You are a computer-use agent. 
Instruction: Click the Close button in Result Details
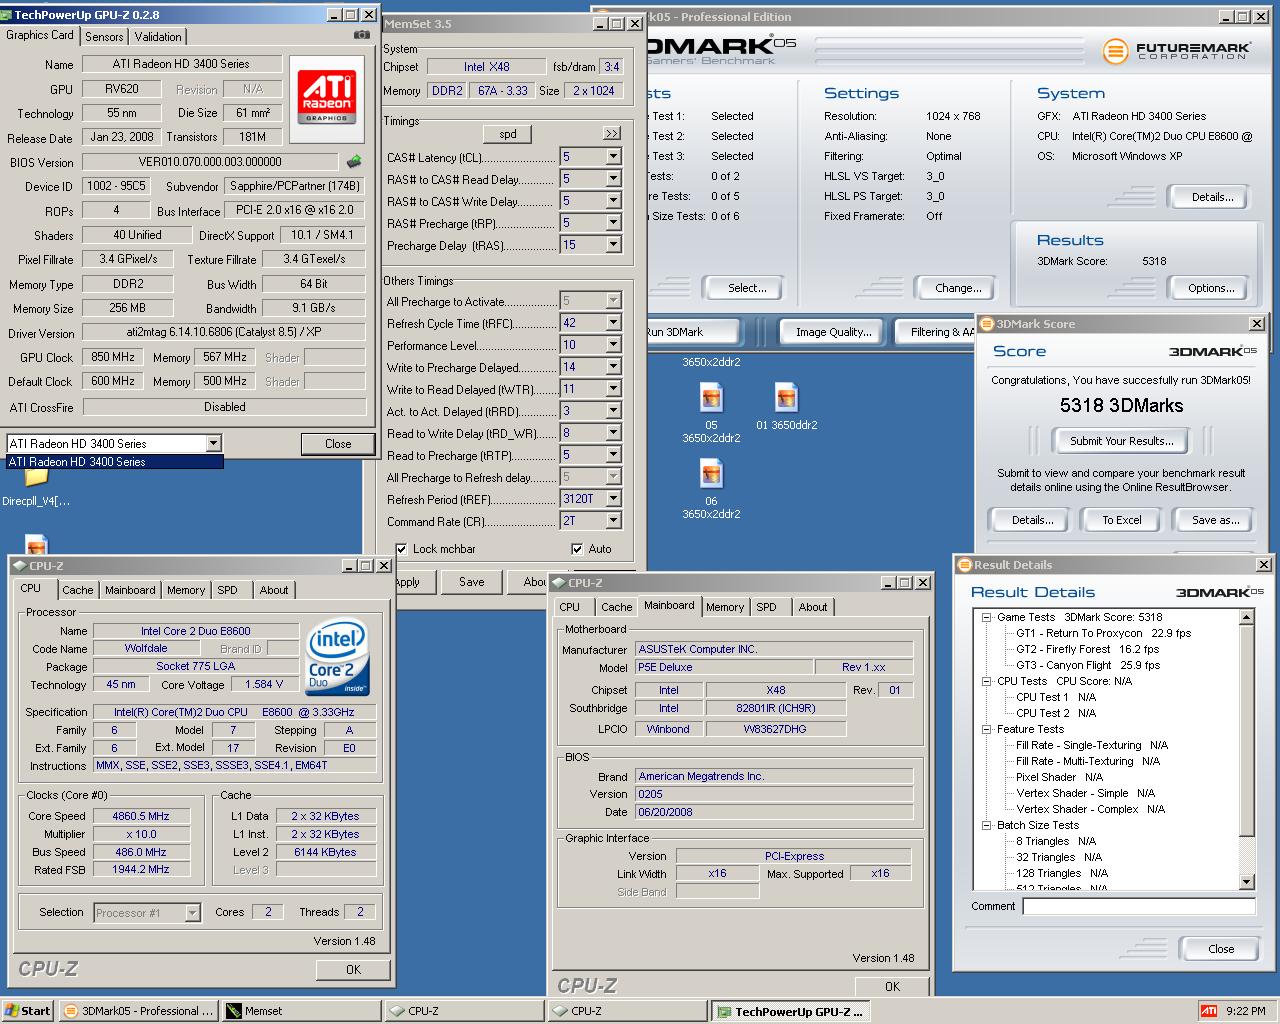pyautogui.click(x=1221, y=949)
